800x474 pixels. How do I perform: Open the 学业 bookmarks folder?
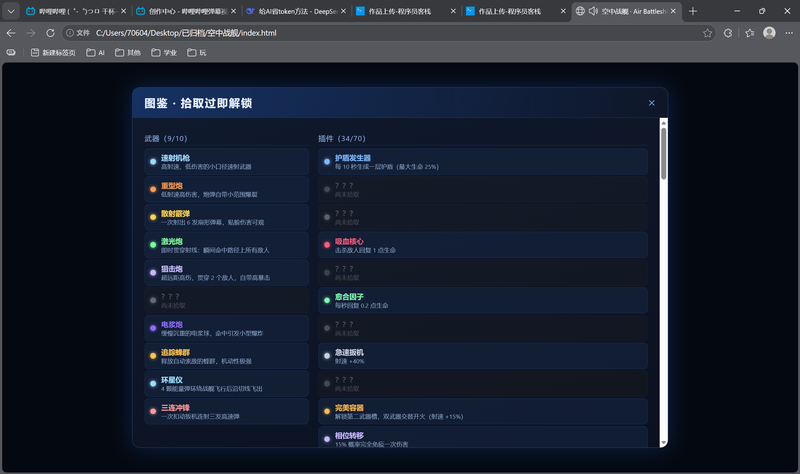(x=164, y=53)
